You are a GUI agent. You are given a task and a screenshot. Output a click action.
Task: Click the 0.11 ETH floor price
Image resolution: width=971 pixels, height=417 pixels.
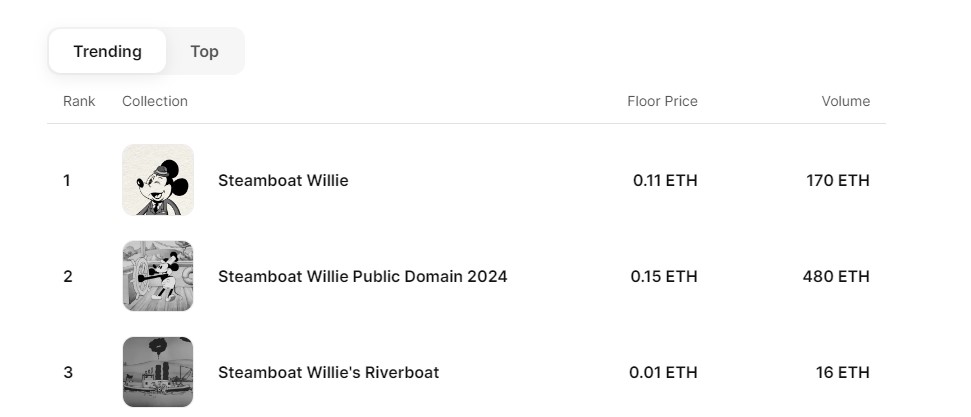[665, 180]
